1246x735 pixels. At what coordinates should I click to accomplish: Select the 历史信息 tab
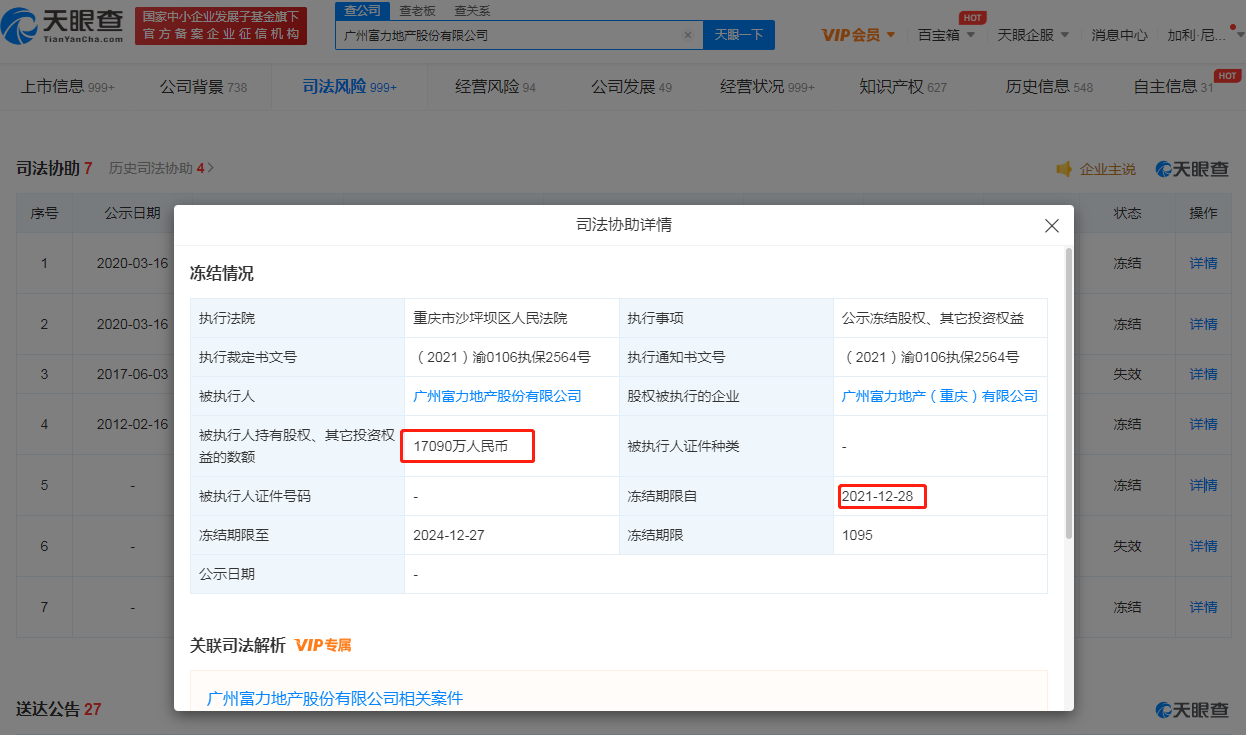click(1049, 87)
